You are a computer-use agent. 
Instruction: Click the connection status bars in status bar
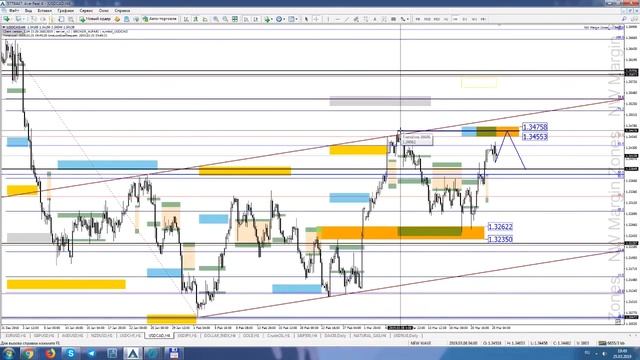[602, 343]
